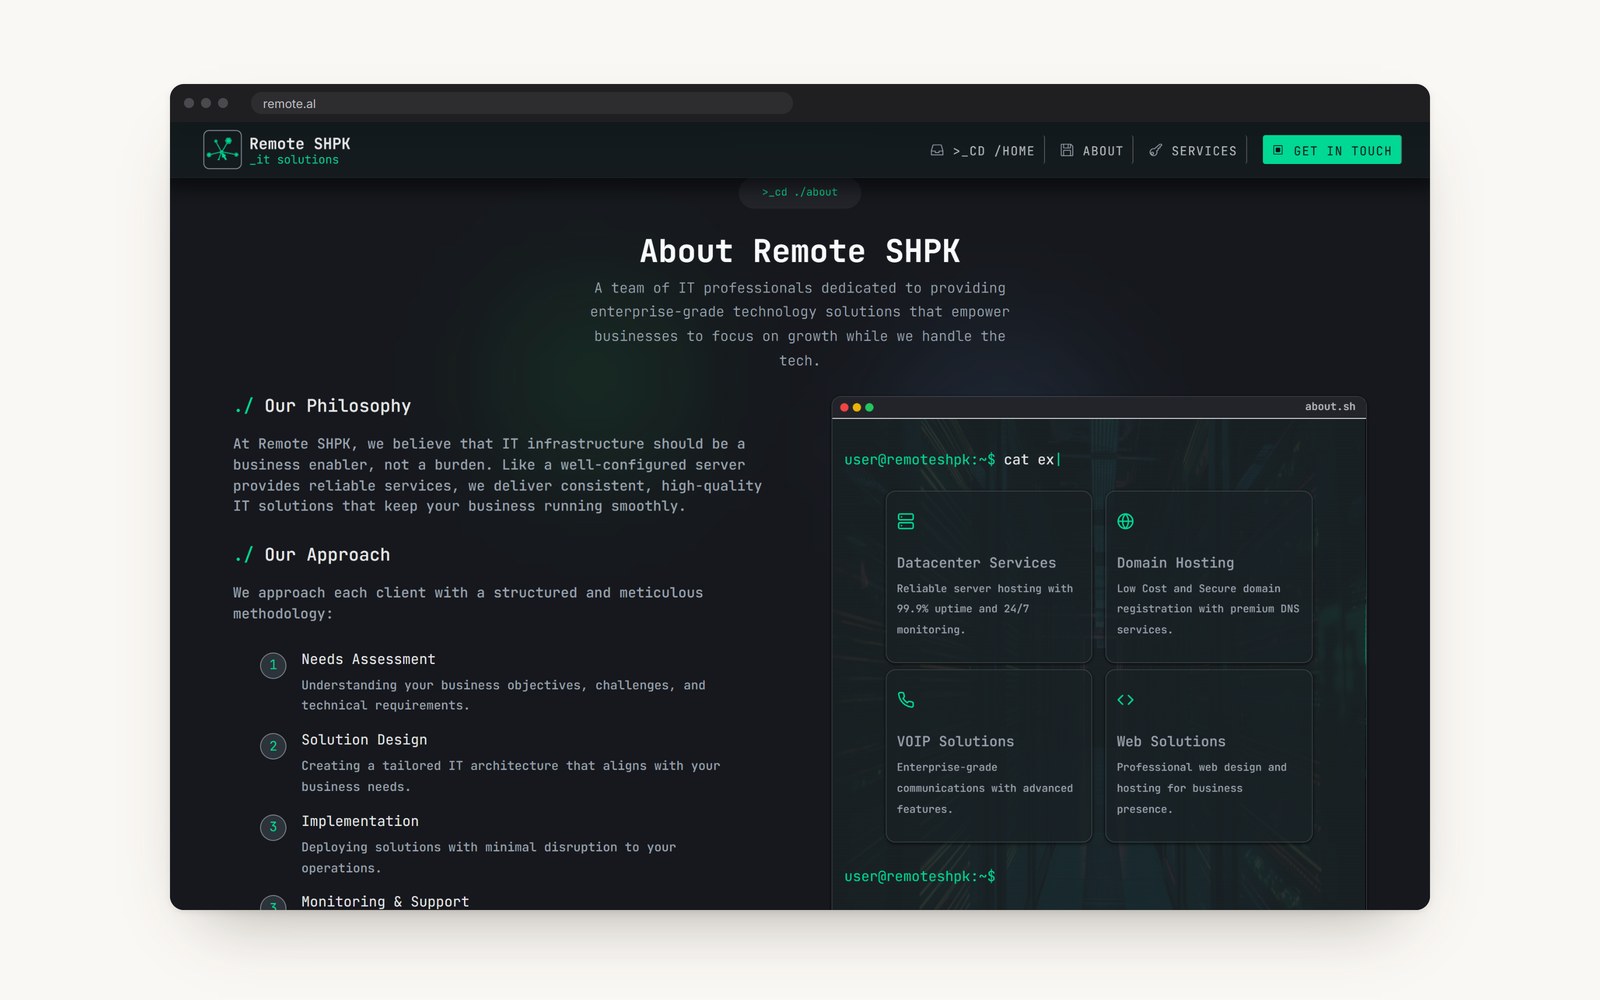
Task: Click the Datacenter Services server icon
Action: [906, 521]
